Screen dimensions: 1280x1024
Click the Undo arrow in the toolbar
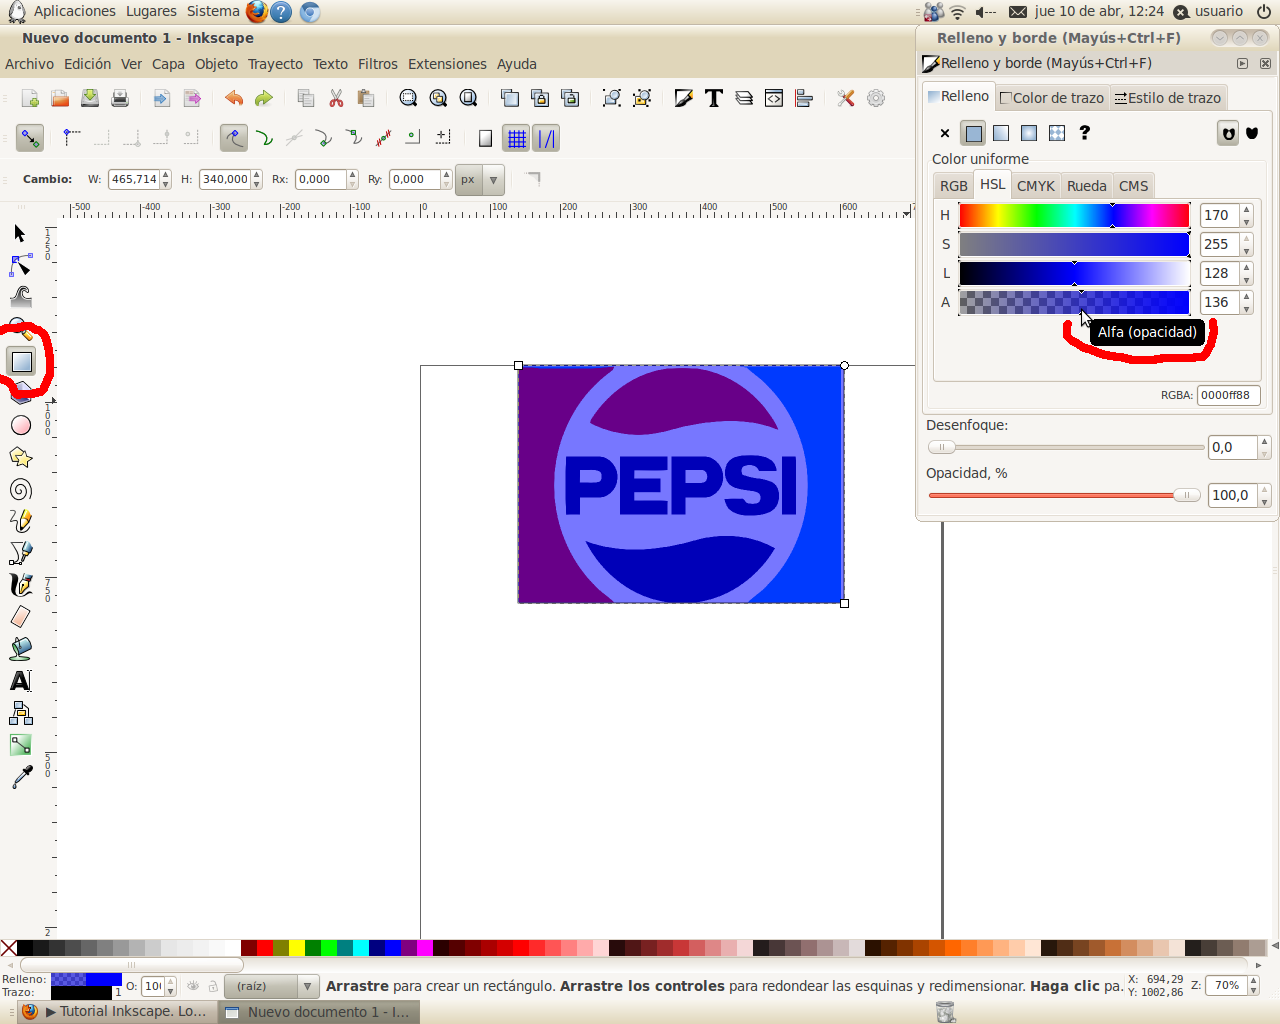click(233, 98)
